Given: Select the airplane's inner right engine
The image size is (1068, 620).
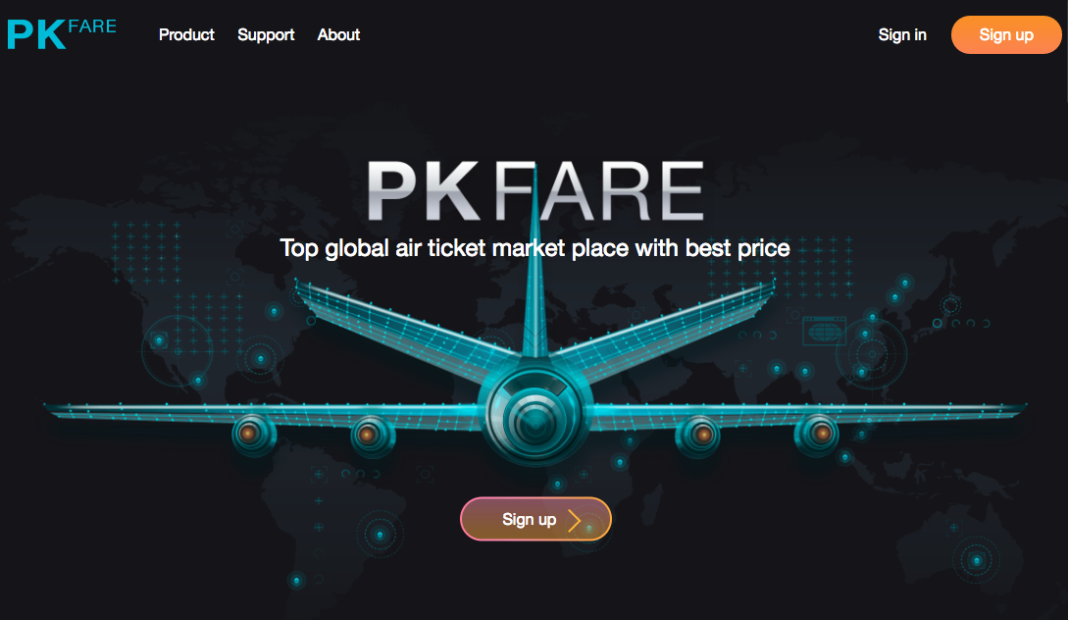Looking at the screenshot, I should (702, 434).
